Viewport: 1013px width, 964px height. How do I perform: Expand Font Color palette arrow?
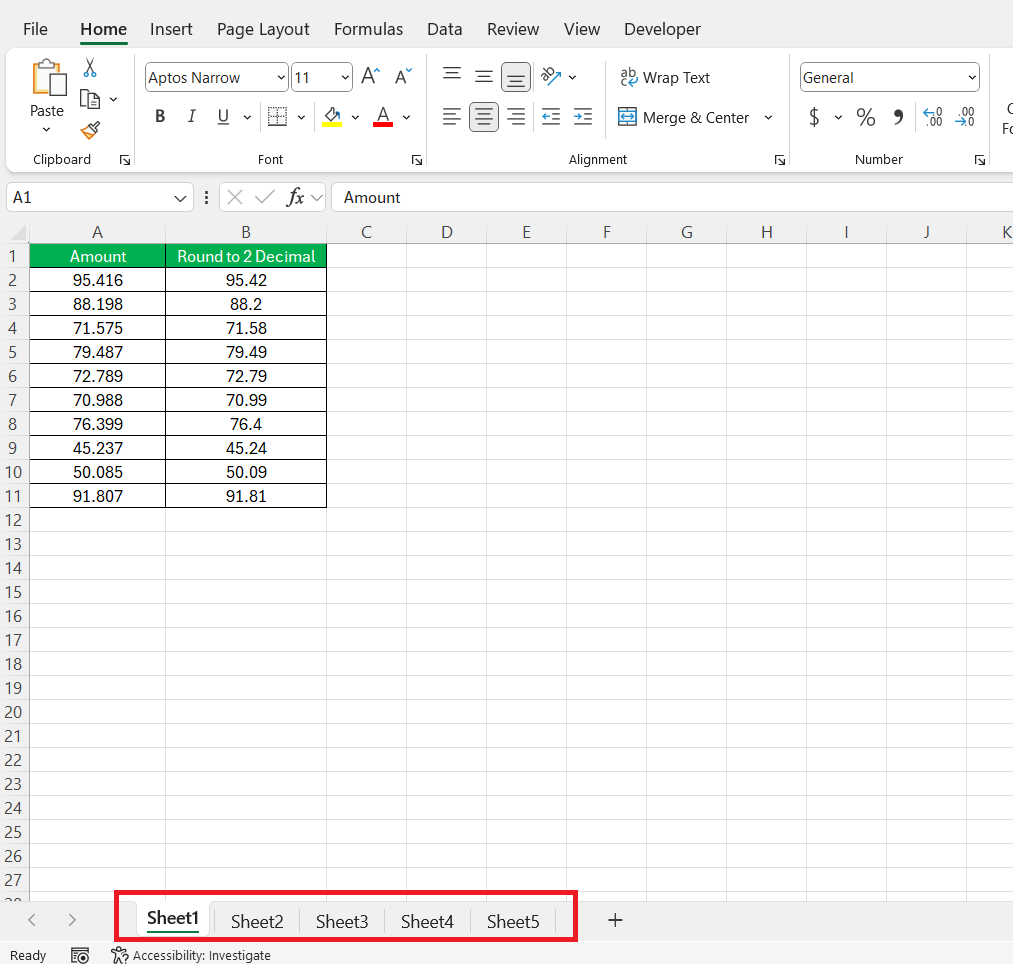coord(406,117)
